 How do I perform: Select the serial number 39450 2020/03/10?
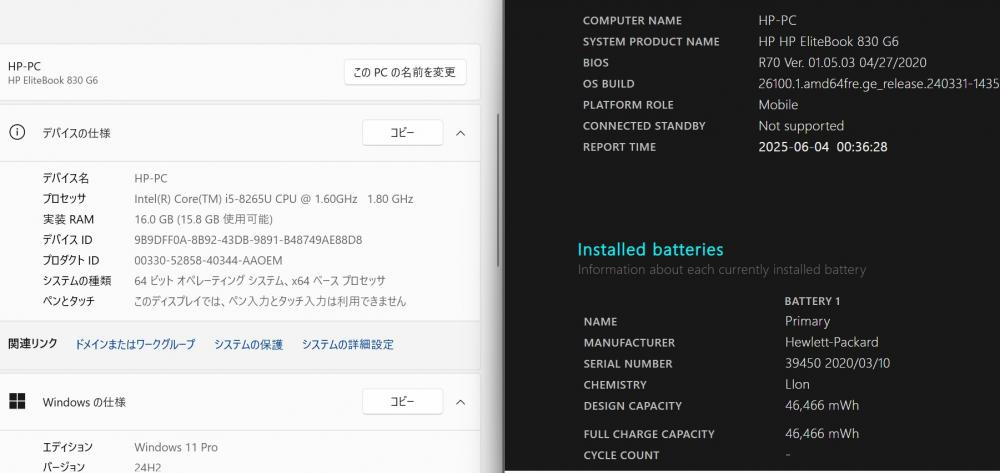pos(837,363)
